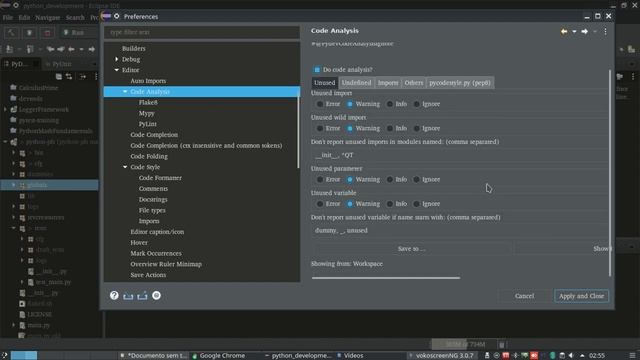
Task: Switch to the Others tab
Action: (413, 82)
